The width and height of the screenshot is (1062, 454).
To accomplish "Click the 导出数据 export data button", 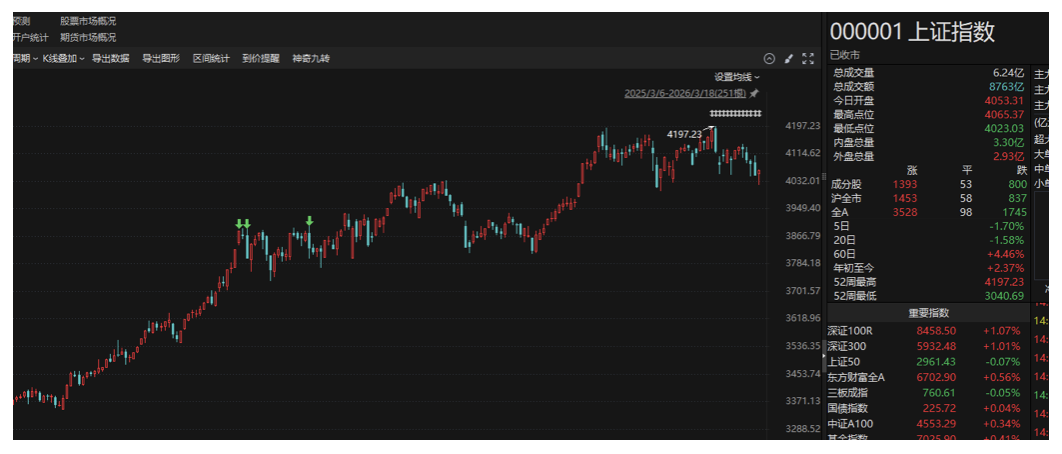I will pyautogui.click(x=110, y=59).
